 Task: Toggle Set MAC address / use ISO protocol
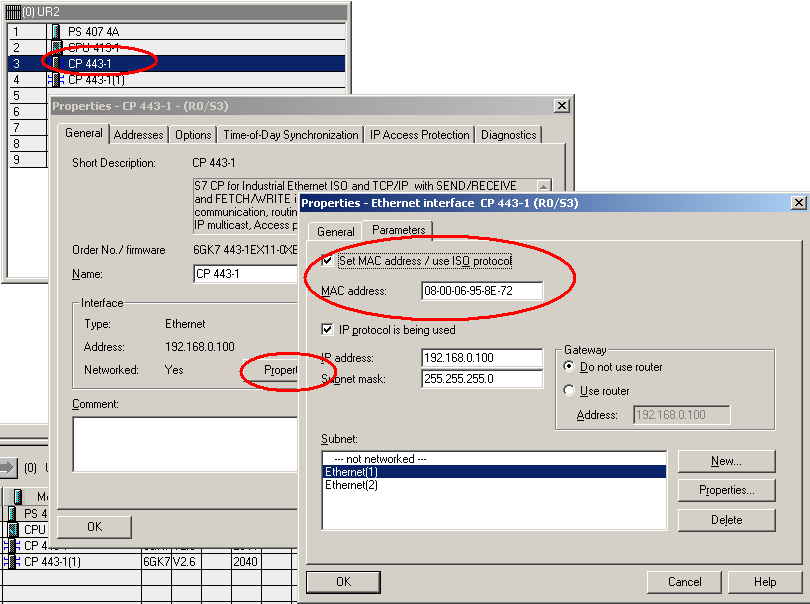(x=328, y=261)
